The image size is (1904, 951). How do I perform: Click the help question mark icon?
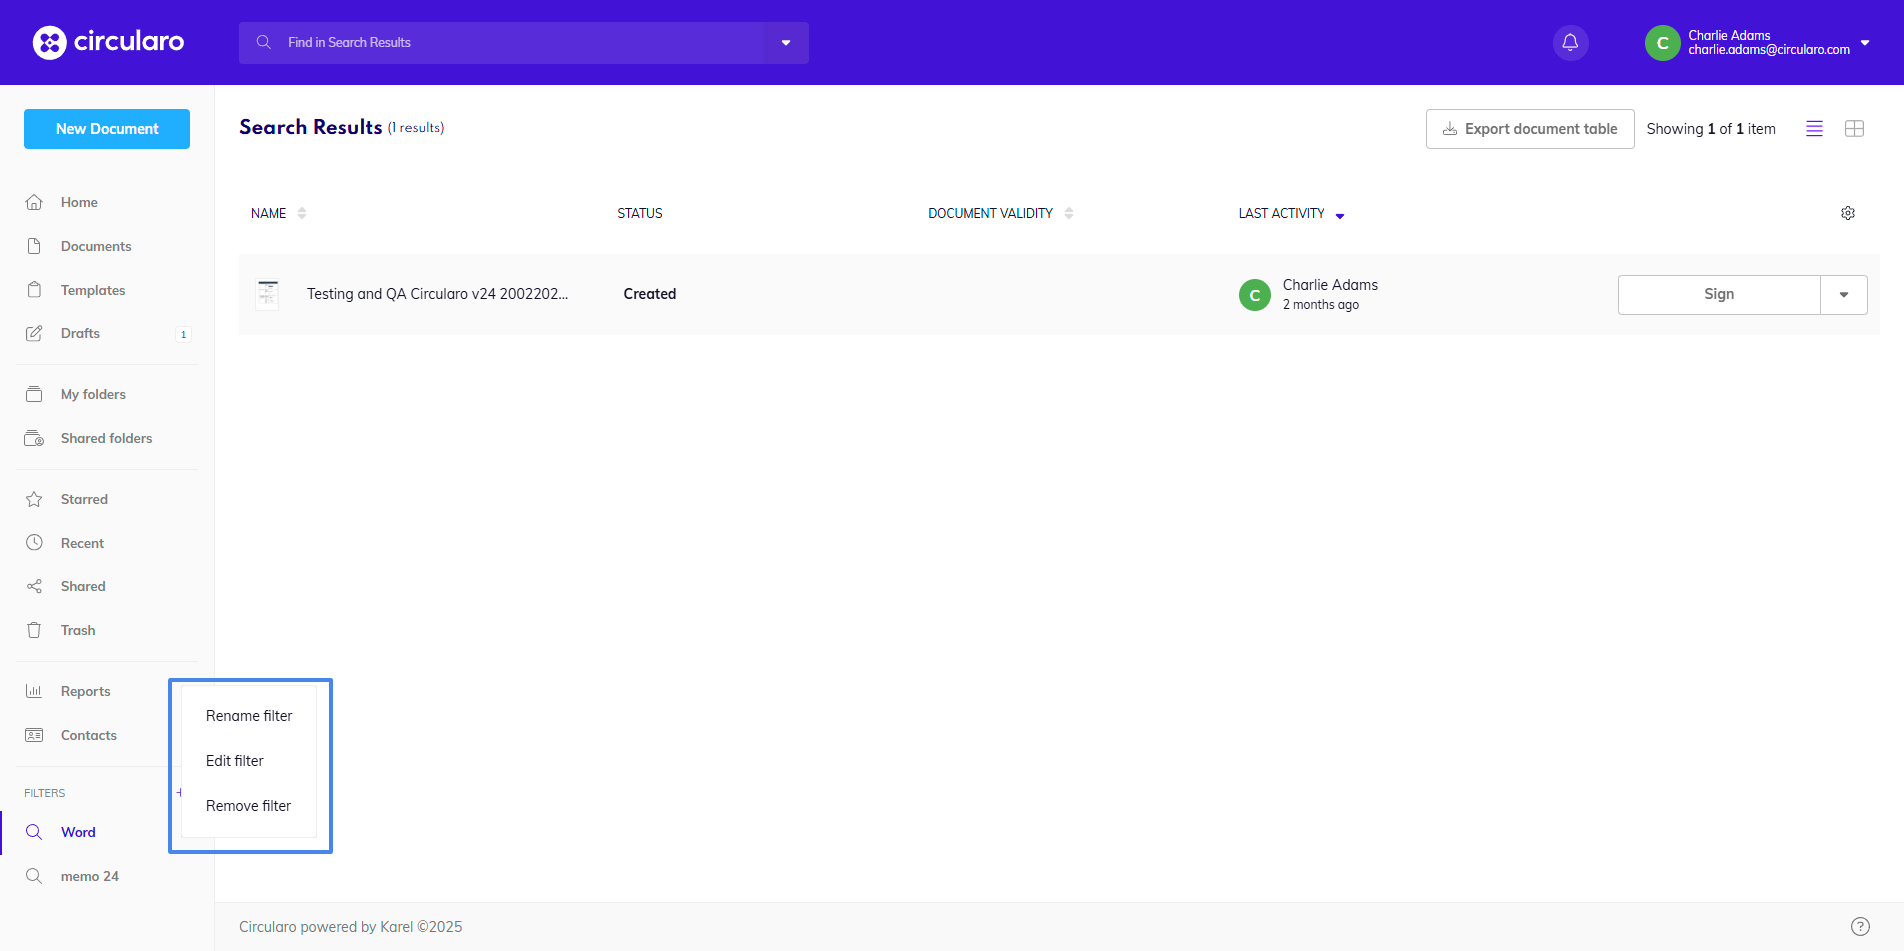pos(1860,926)
